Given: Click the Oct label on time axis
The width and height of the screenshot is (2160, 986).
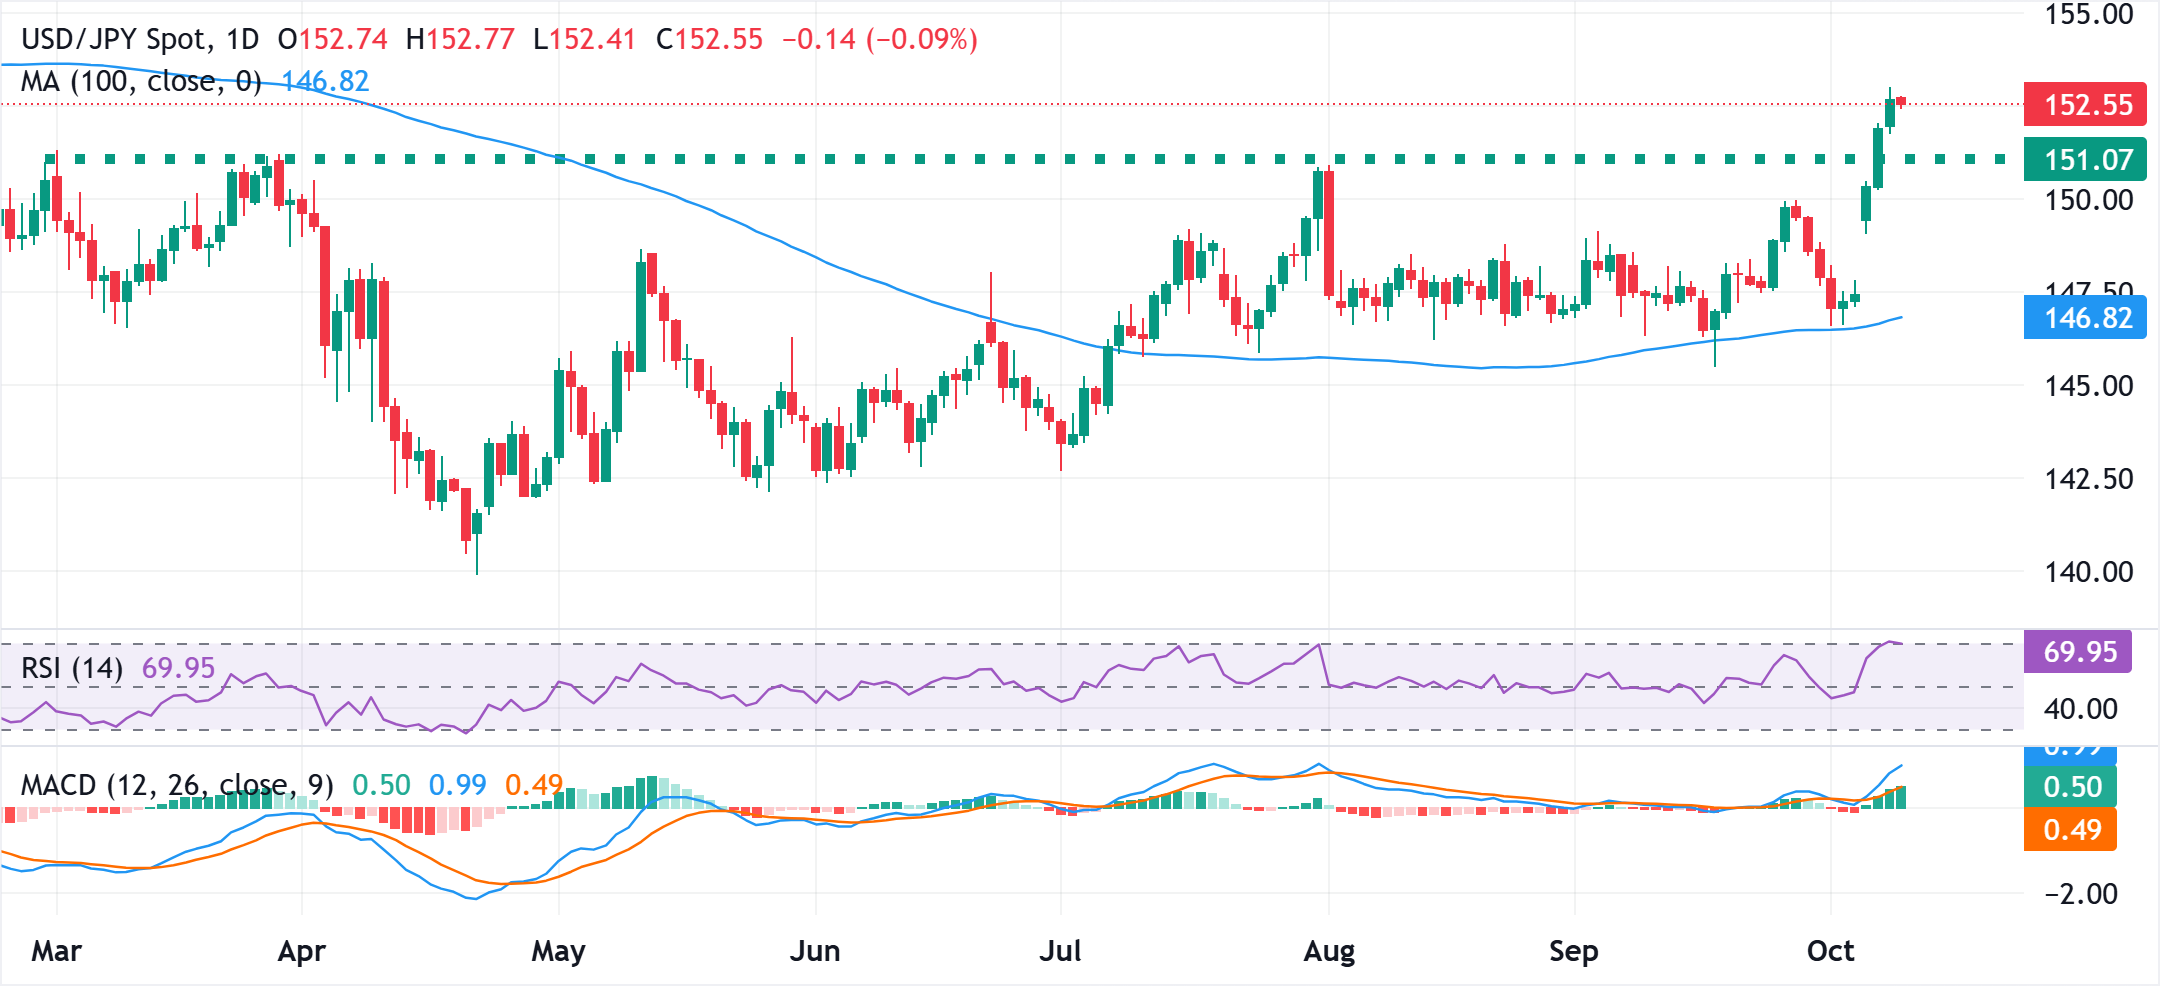Looking at the screenshot, I should tap(1830, 950).
